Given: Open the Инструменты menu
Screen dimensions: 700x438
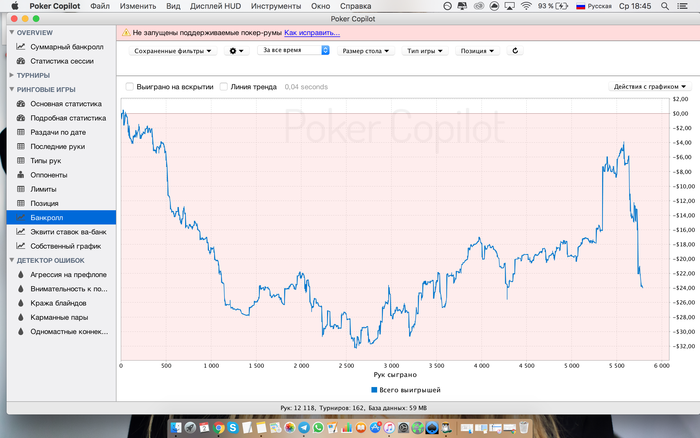Looking at the screenshot, I should pos(276,6).
